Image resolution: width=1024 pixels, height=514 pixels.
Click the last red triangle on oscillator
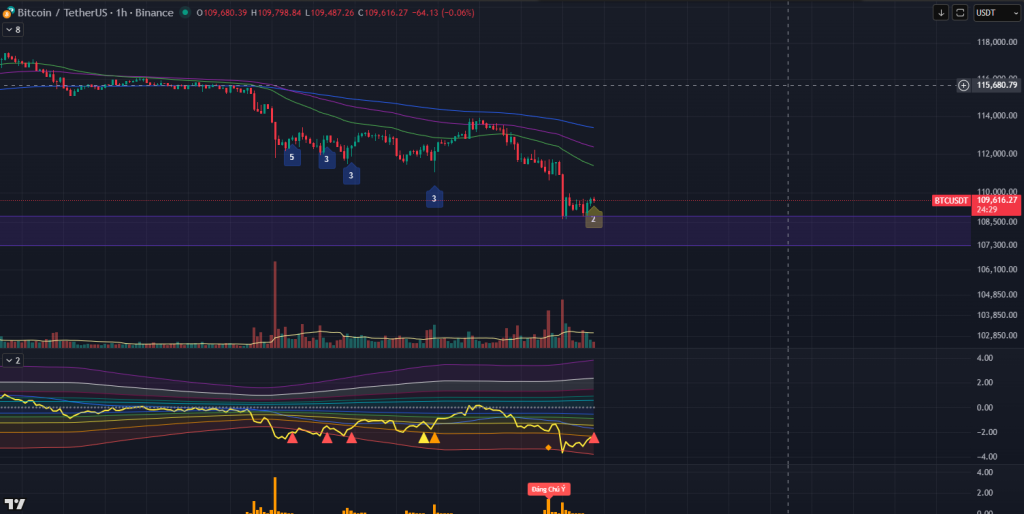coord(594,438)
